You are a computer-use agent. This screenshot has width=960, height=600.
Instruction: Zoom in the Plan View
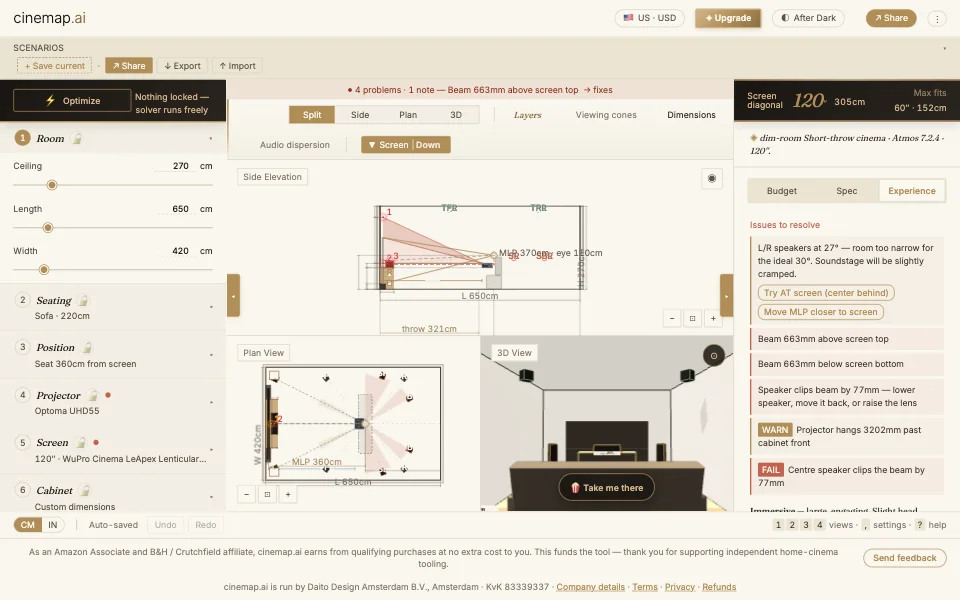coord(288,494)
